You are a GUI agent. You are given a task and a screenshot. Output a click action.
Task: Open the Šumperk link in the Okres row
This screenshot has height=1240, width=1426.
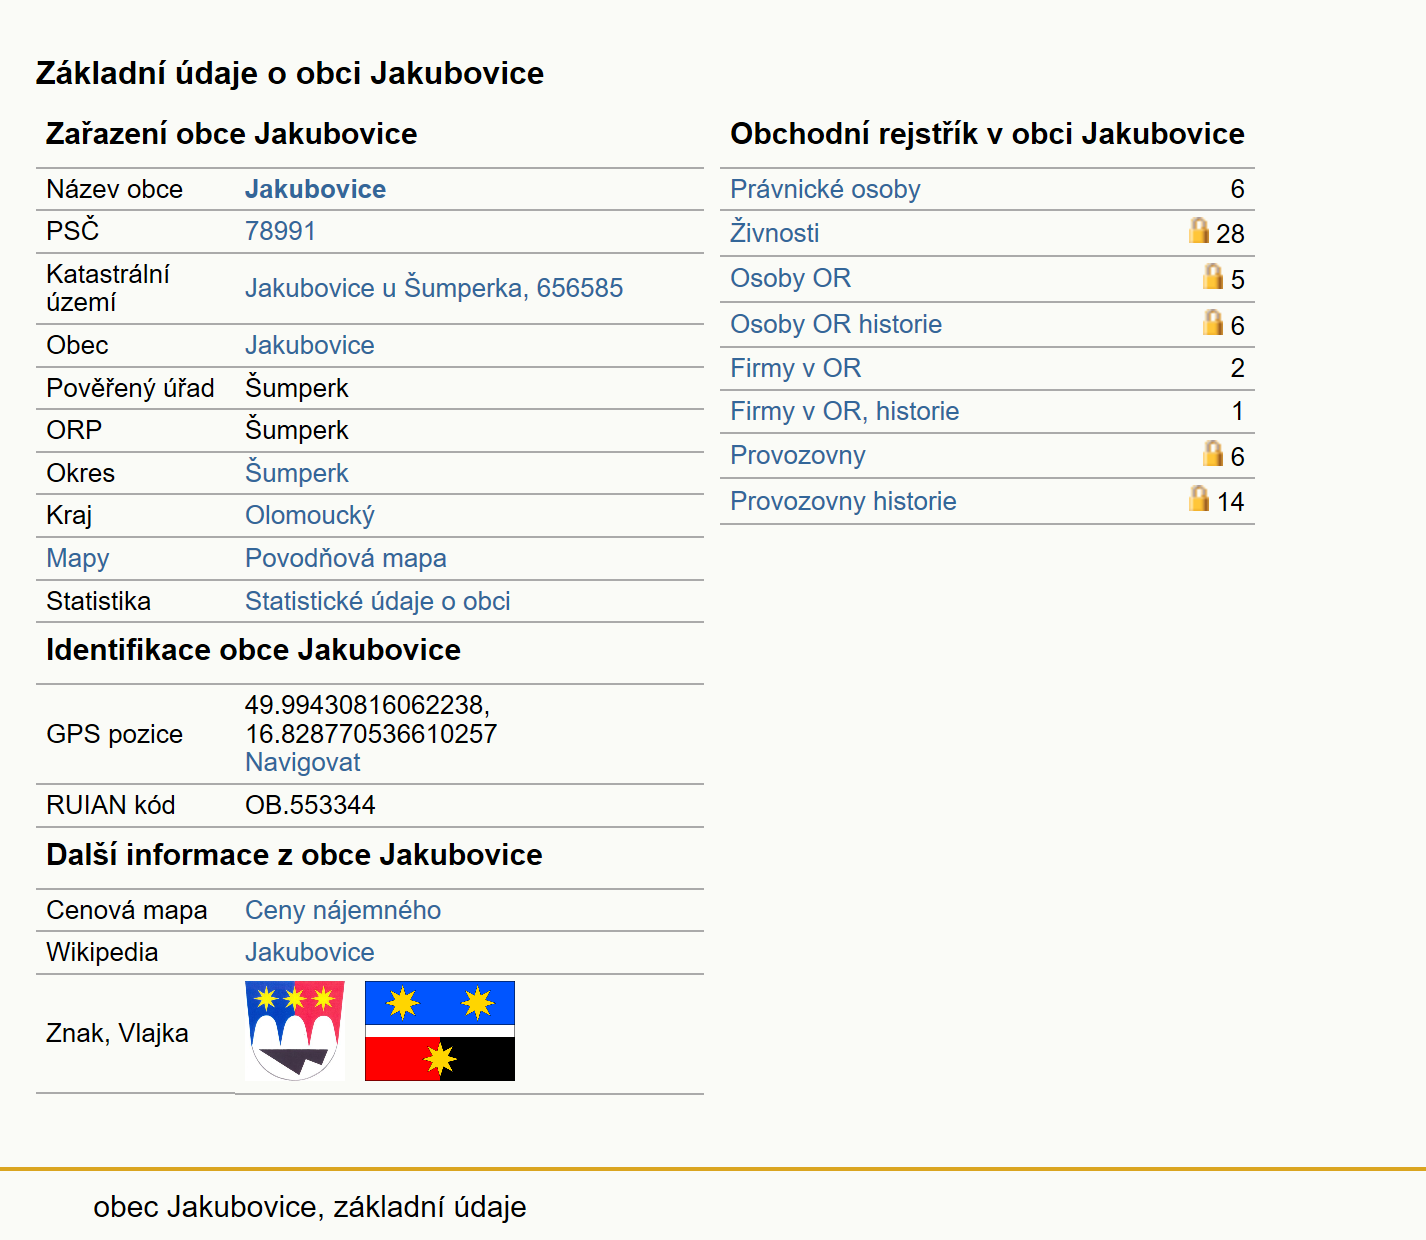pos(297,473)
